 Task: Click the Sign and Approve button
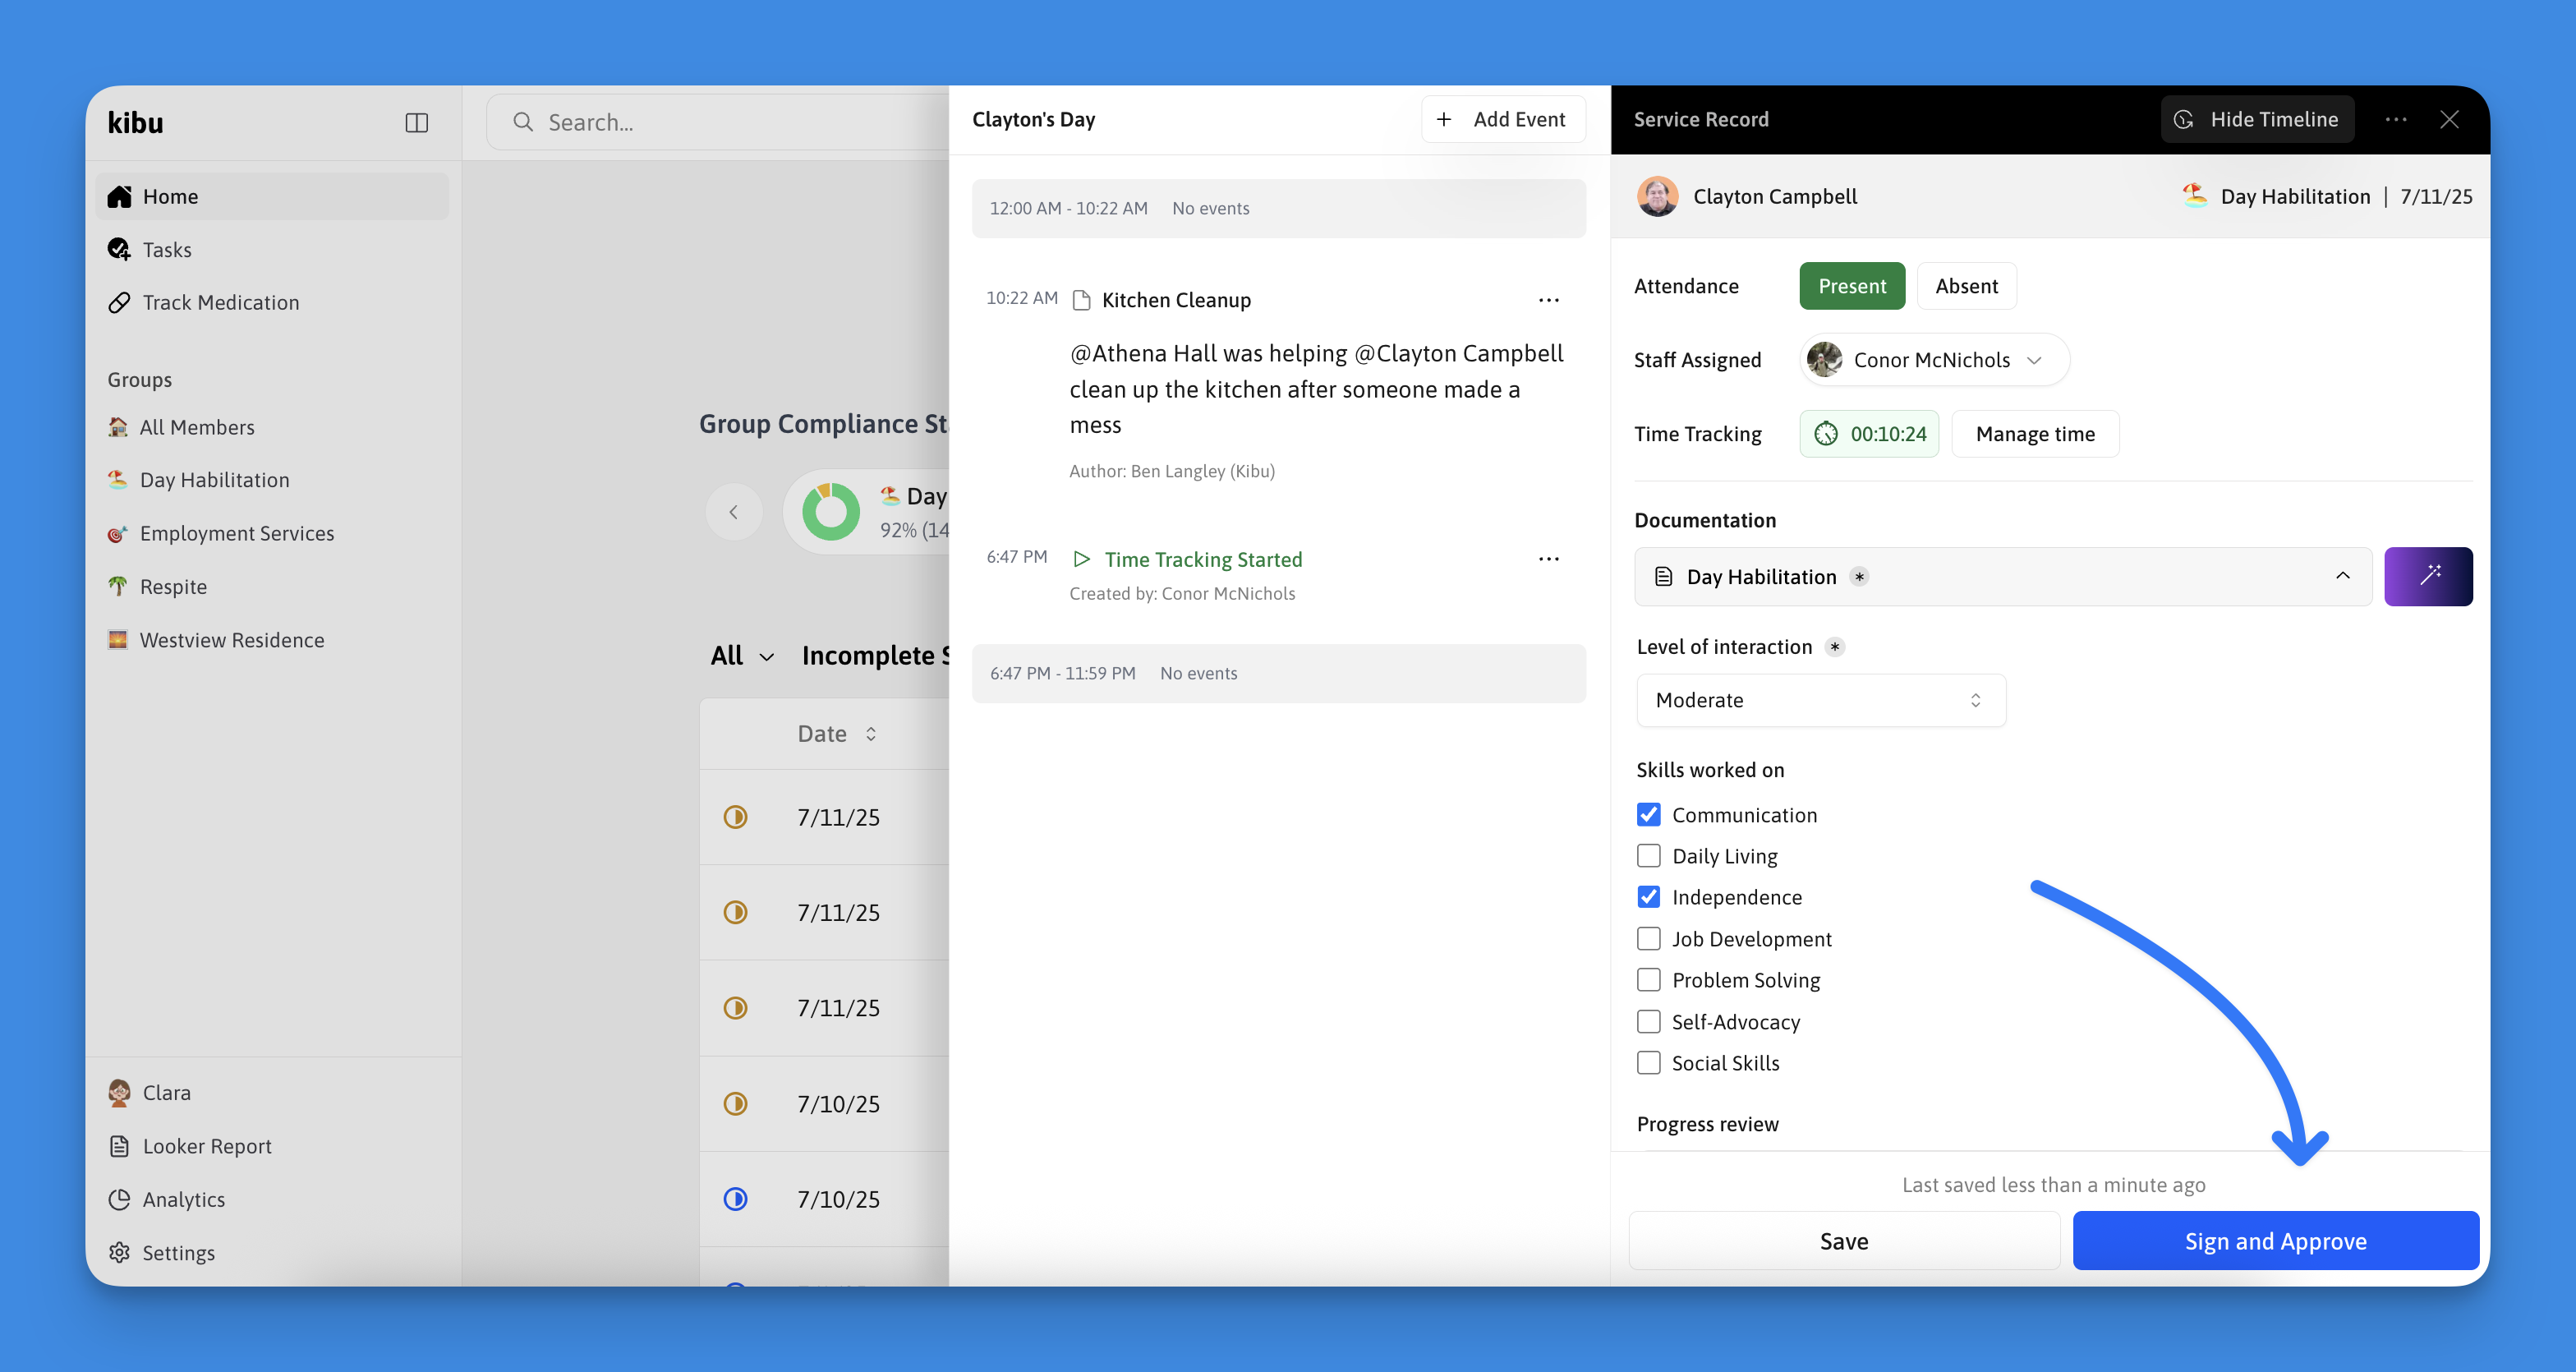(x=2274, y=1241)
